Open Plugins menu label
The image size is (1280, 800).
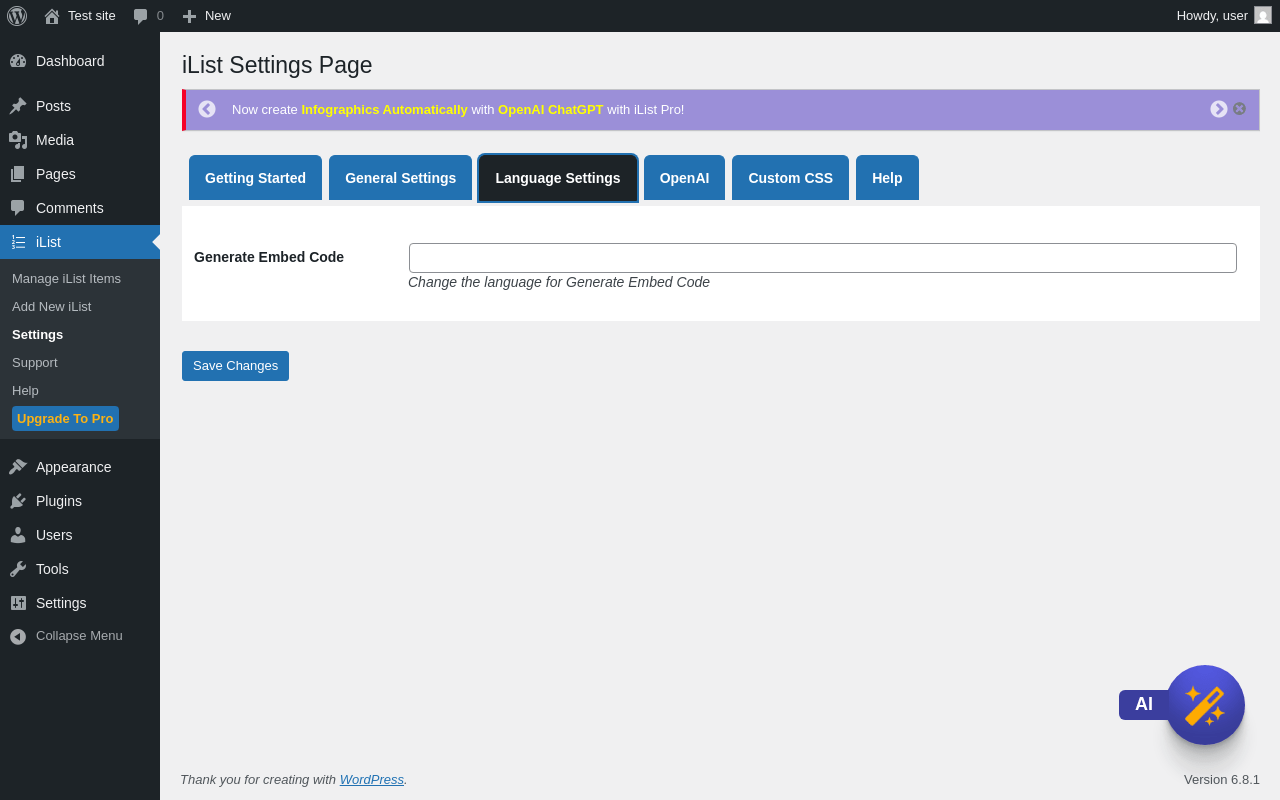[x=59, y=501]
